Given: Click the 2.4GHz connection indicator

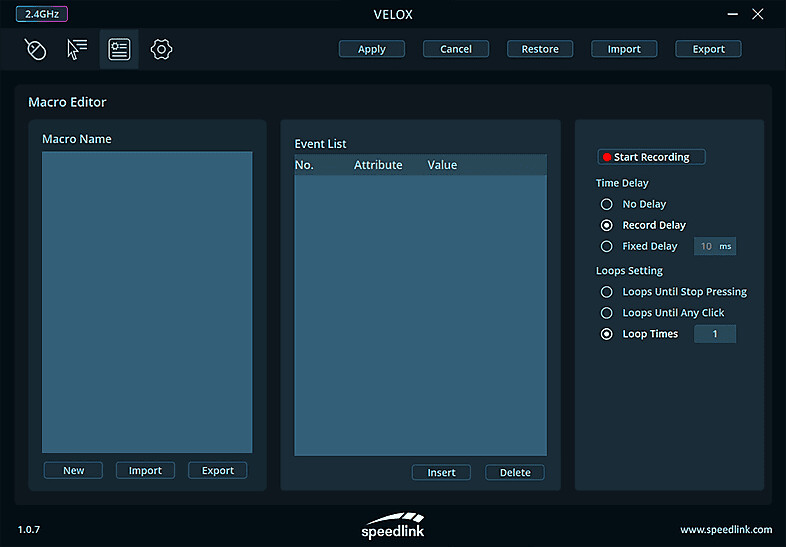Looking at the screenshot, I should (x=41, y=15).
